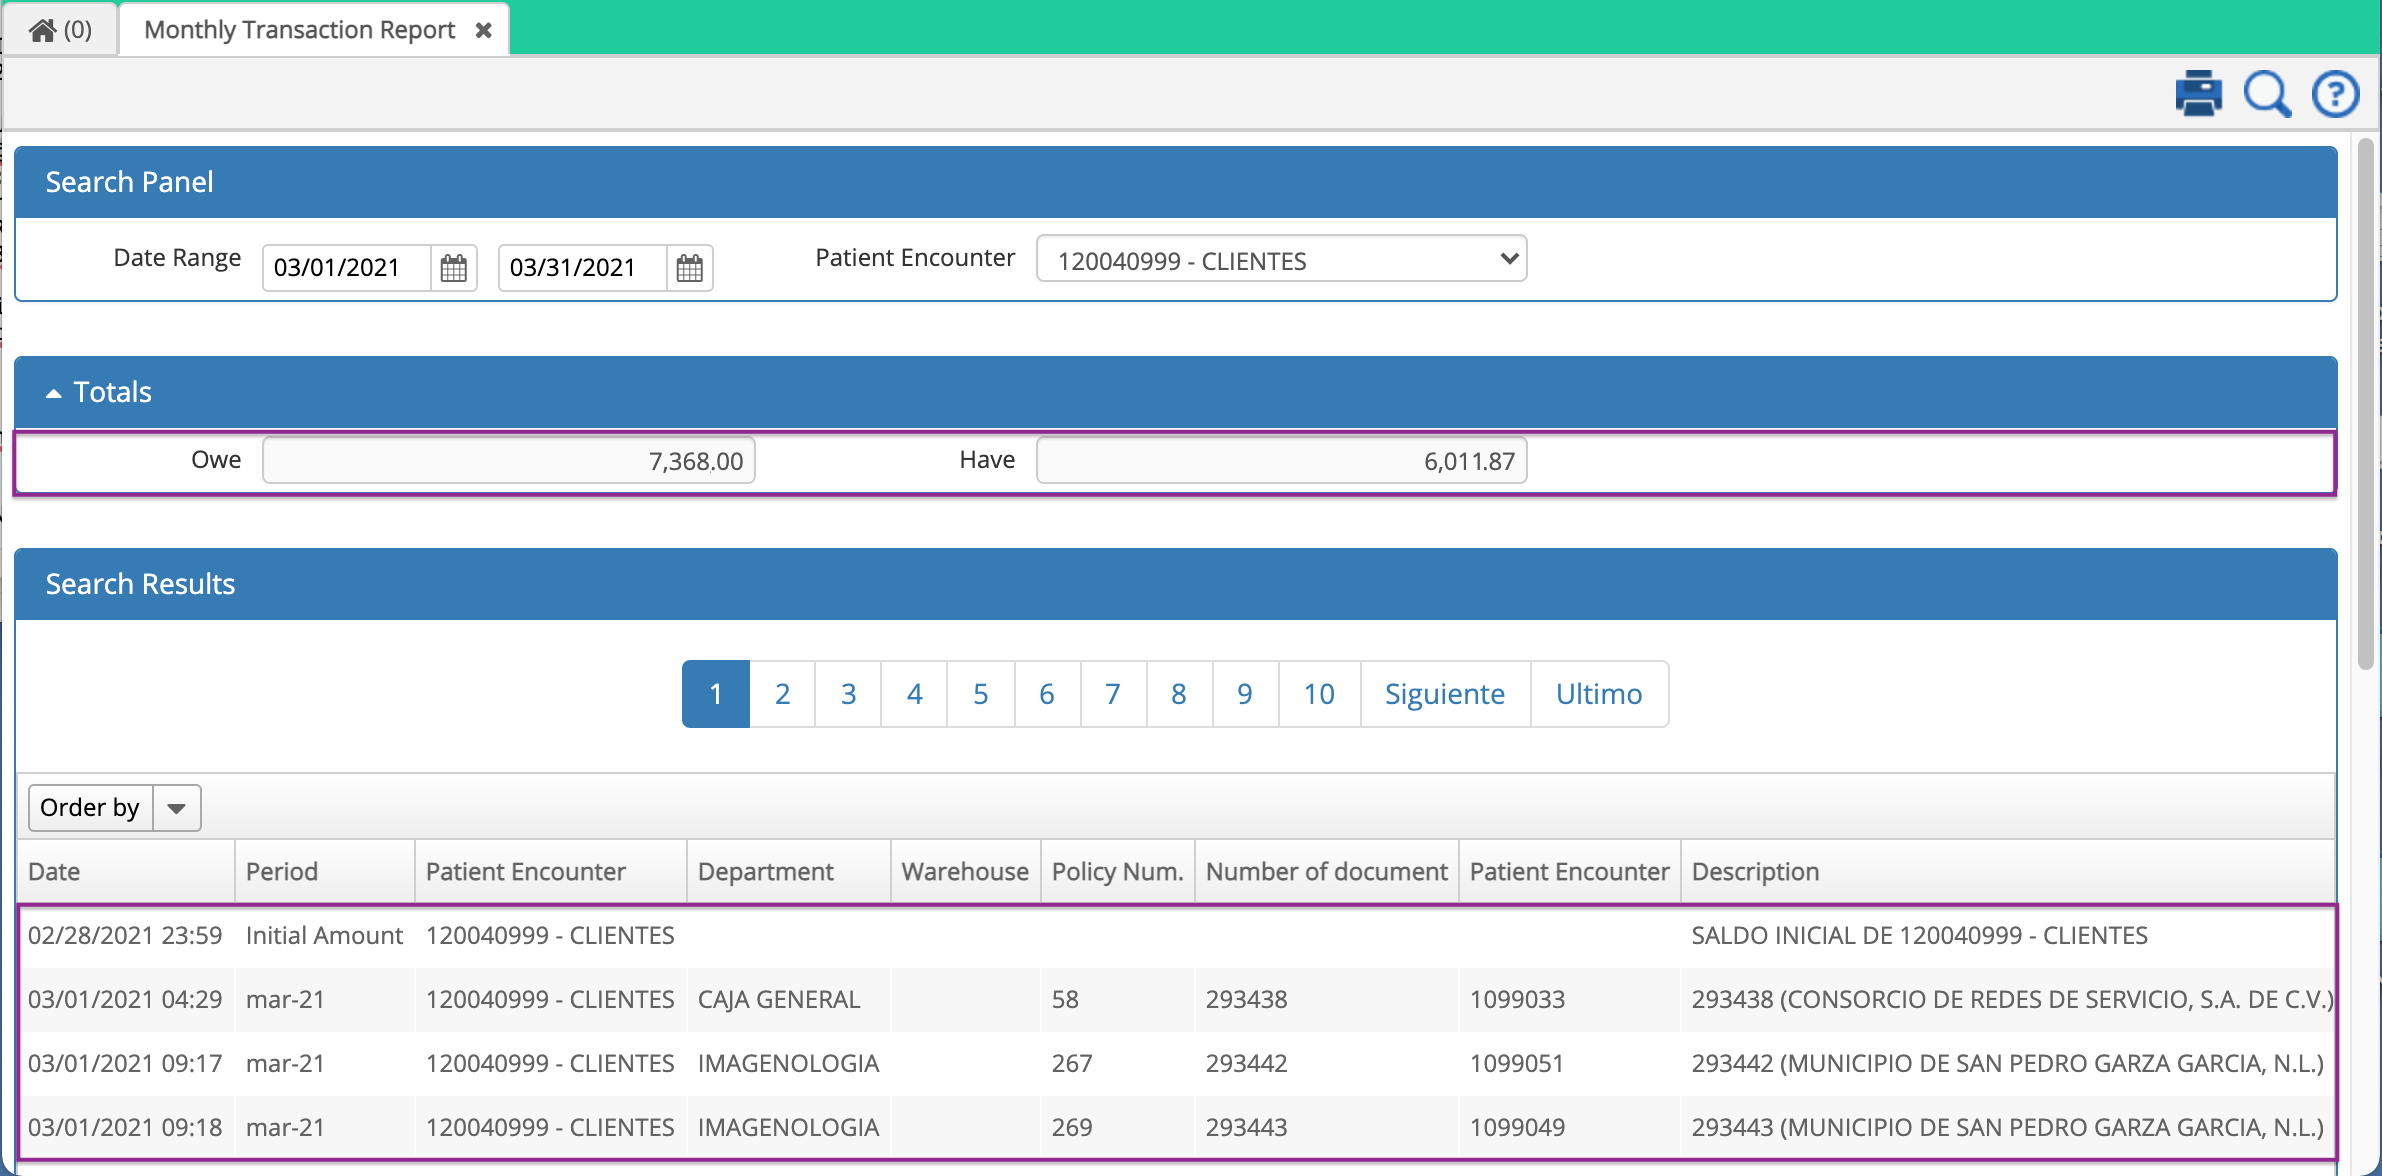Click the home icon in the tab bar
Screen dimensions: 2382x1176
point(42,28)
